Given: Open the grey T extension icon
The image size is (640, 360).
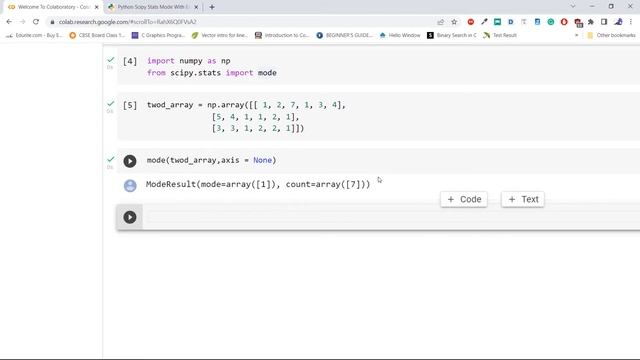Looking at the screenshot, I should coord(524,22).
